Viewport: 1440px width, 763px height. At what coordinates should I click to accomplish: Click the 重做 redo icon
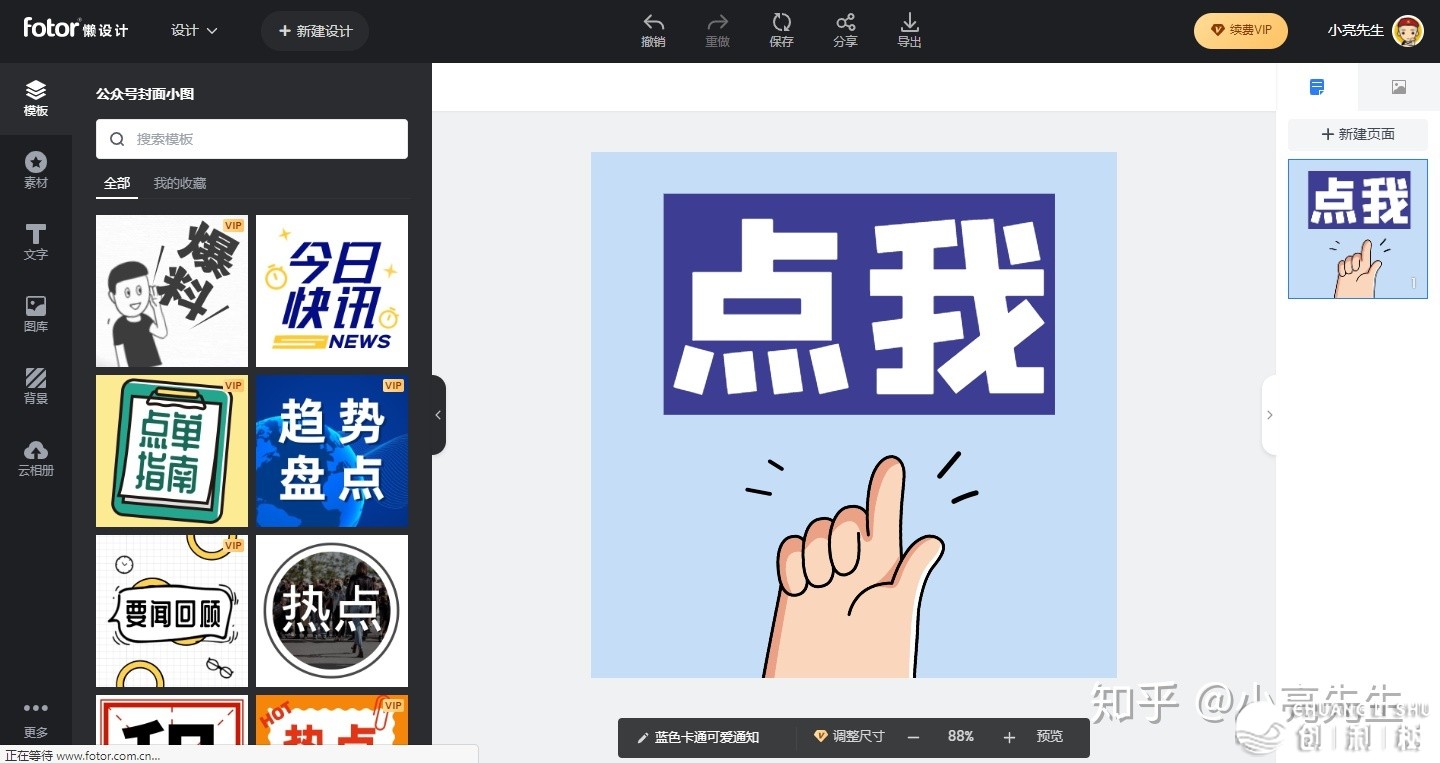point(717,22)
